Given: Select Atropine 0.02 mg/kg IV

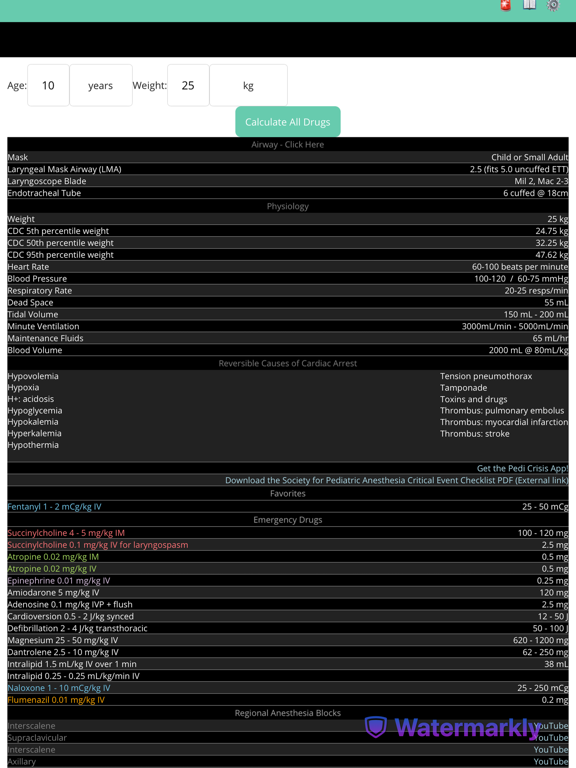Looking at the screenshot, I should (x=52, y=569).
